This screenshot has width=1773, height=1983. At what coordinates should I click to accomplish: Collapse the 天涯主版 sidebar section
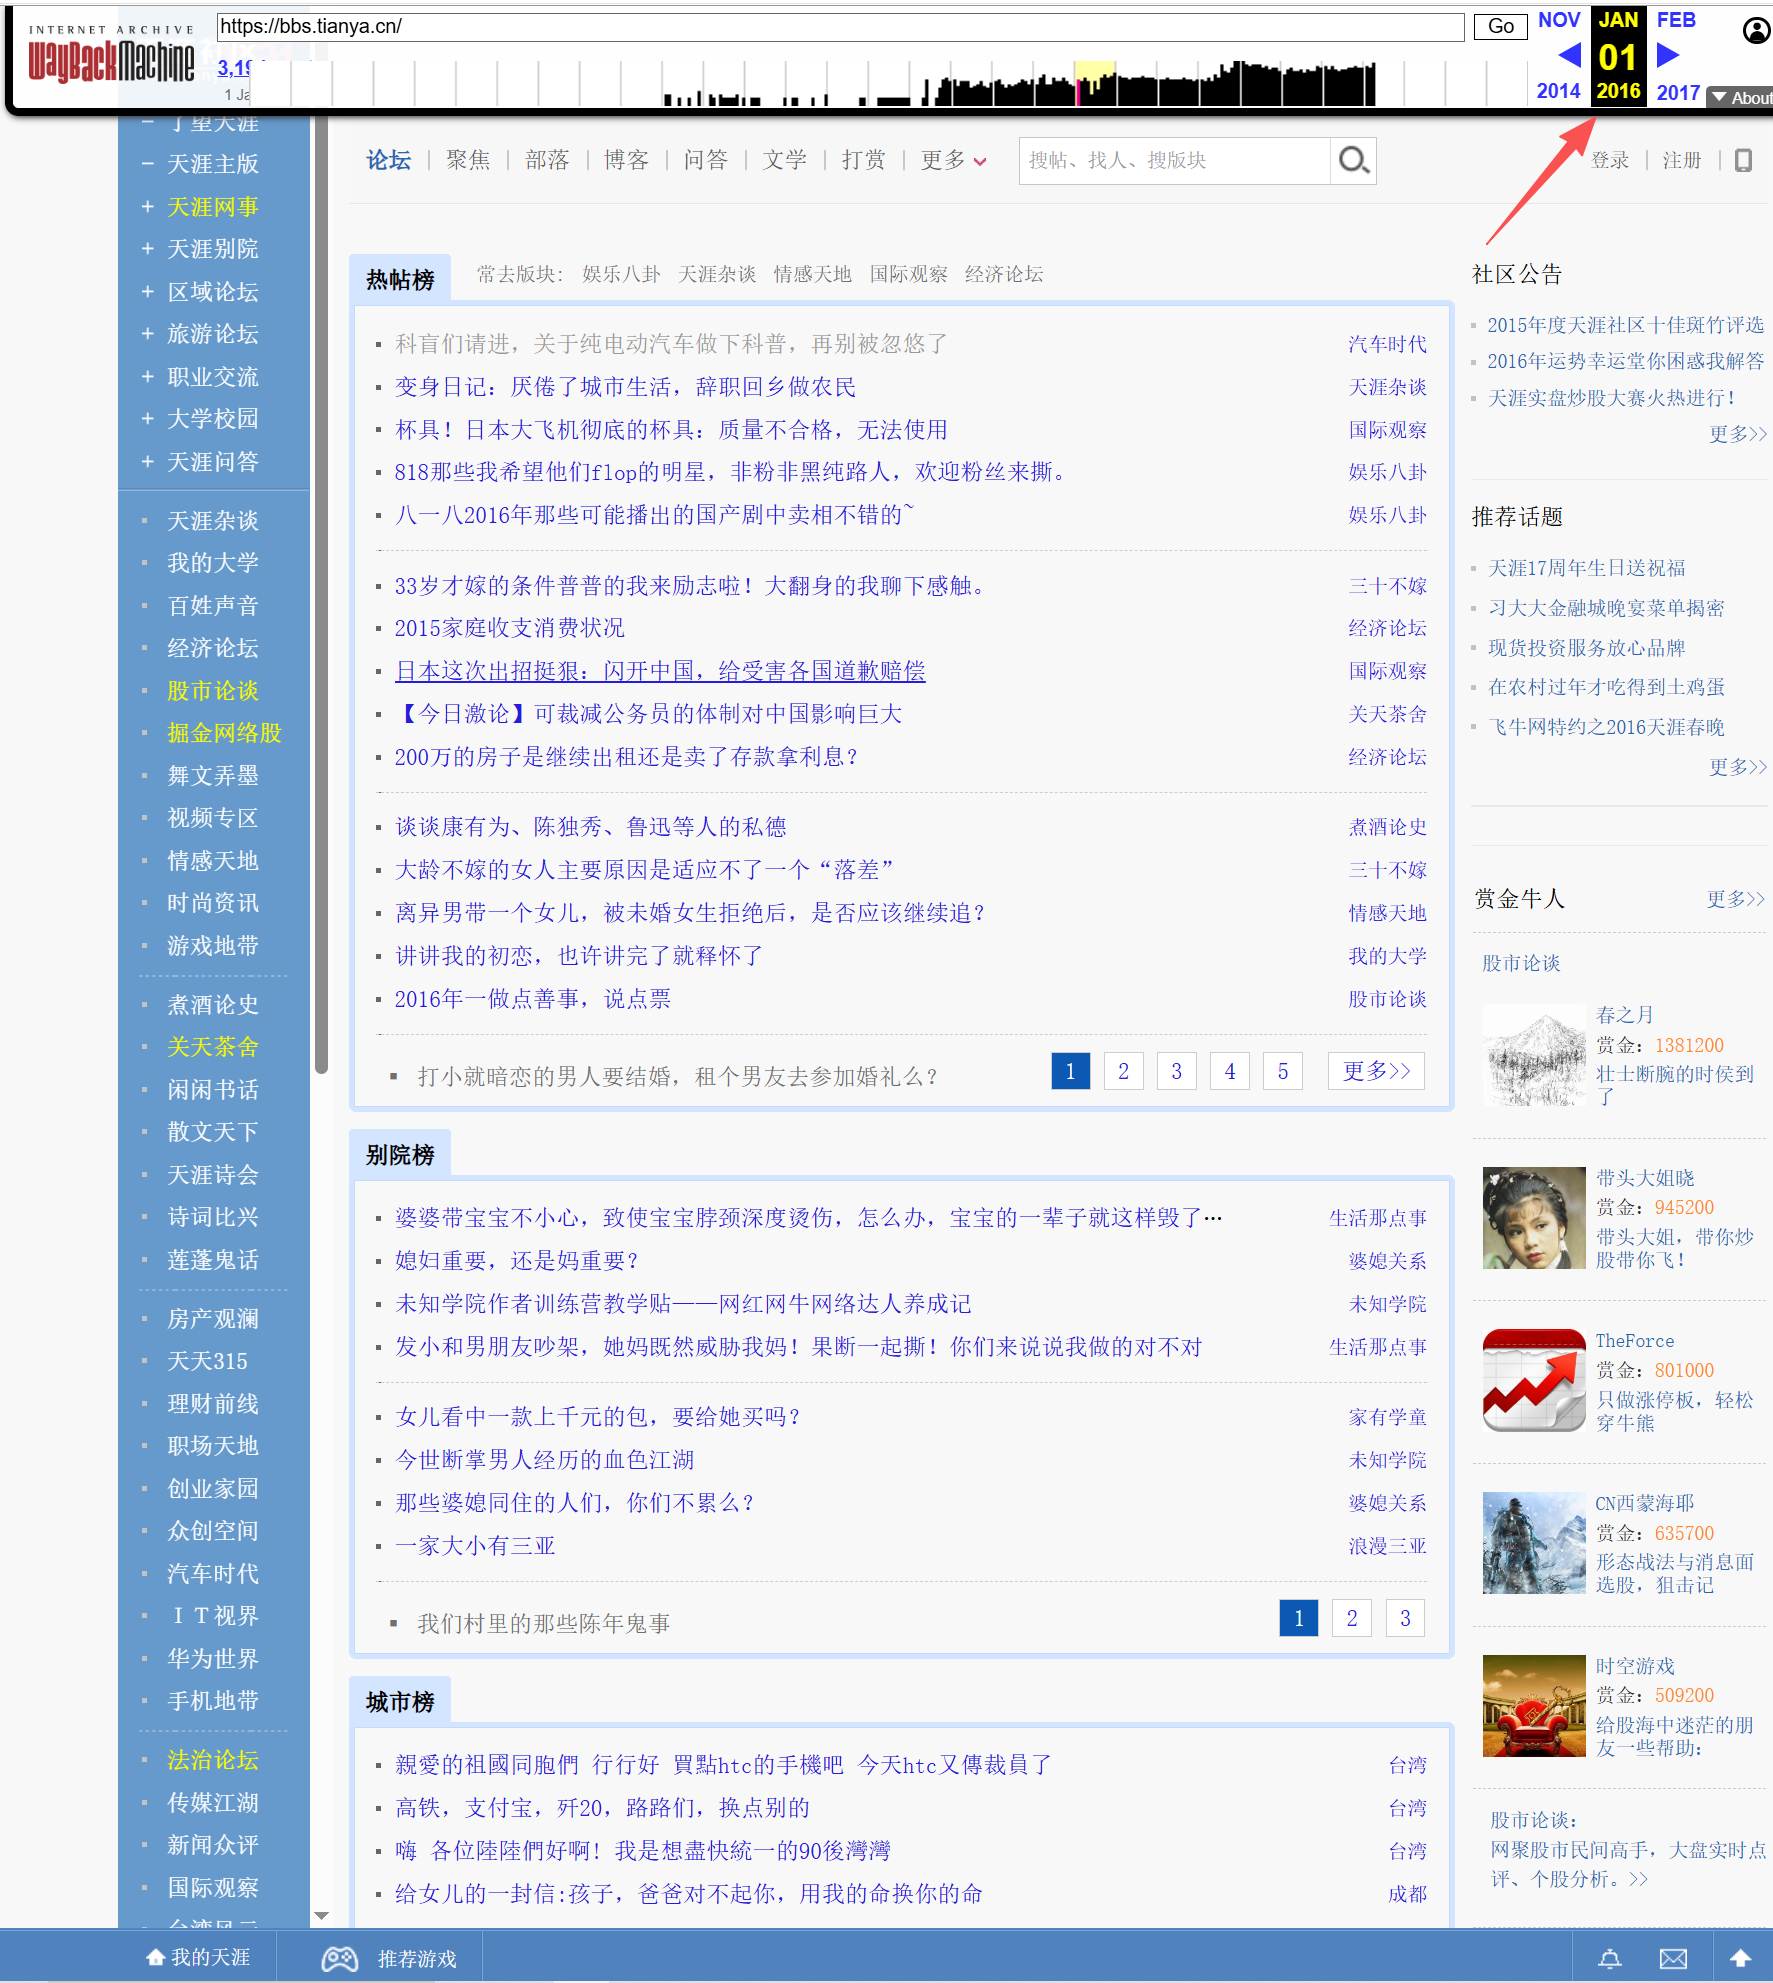tap(147, 164)
